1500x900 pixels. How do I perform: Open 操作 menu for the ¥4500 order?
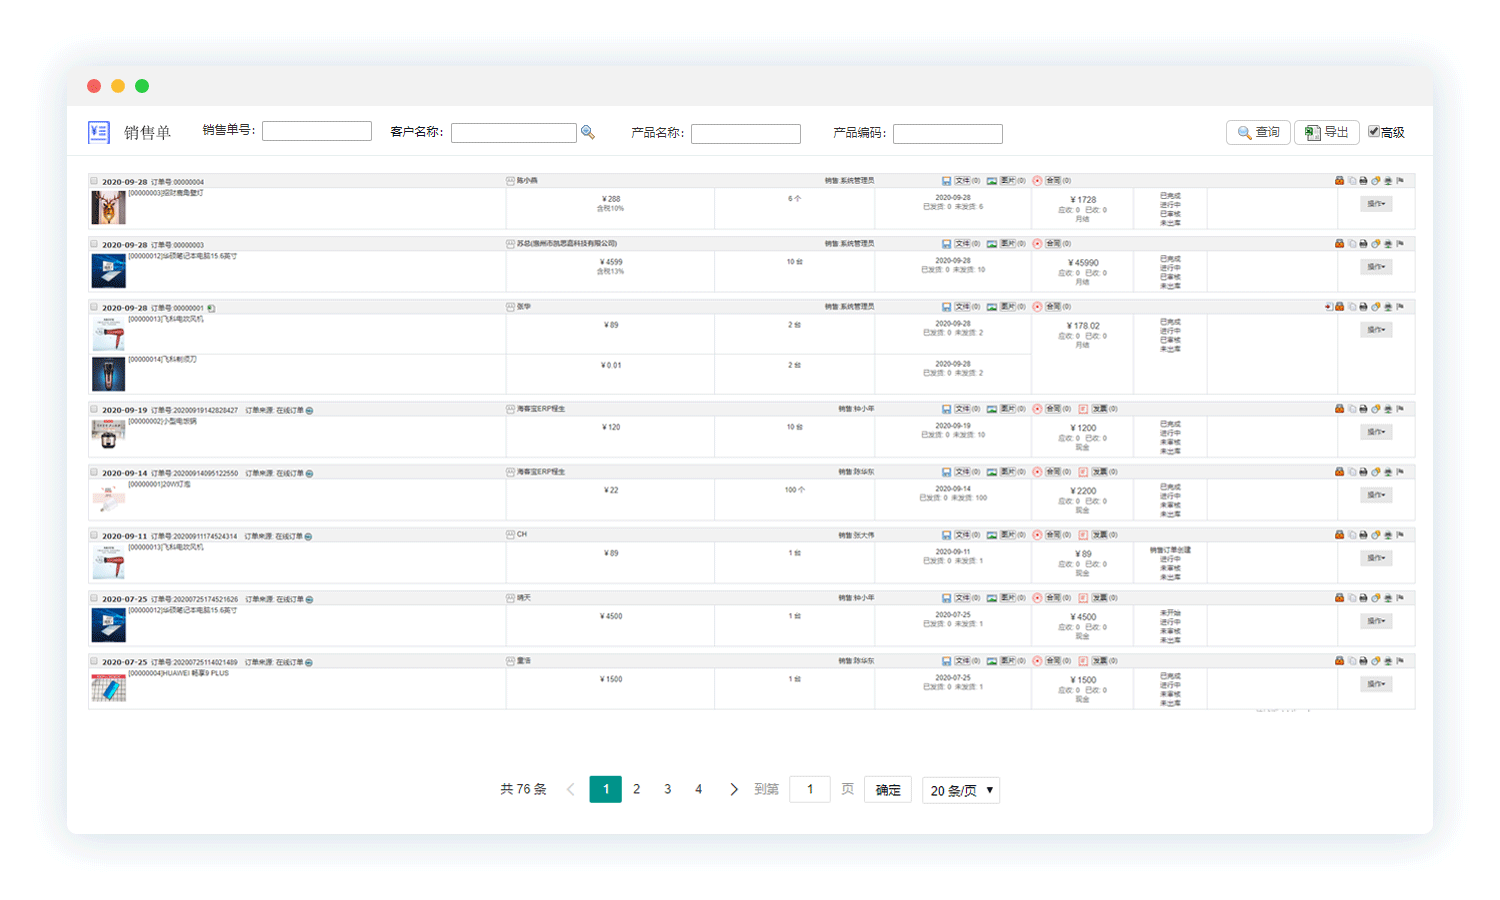point(1376,621)
